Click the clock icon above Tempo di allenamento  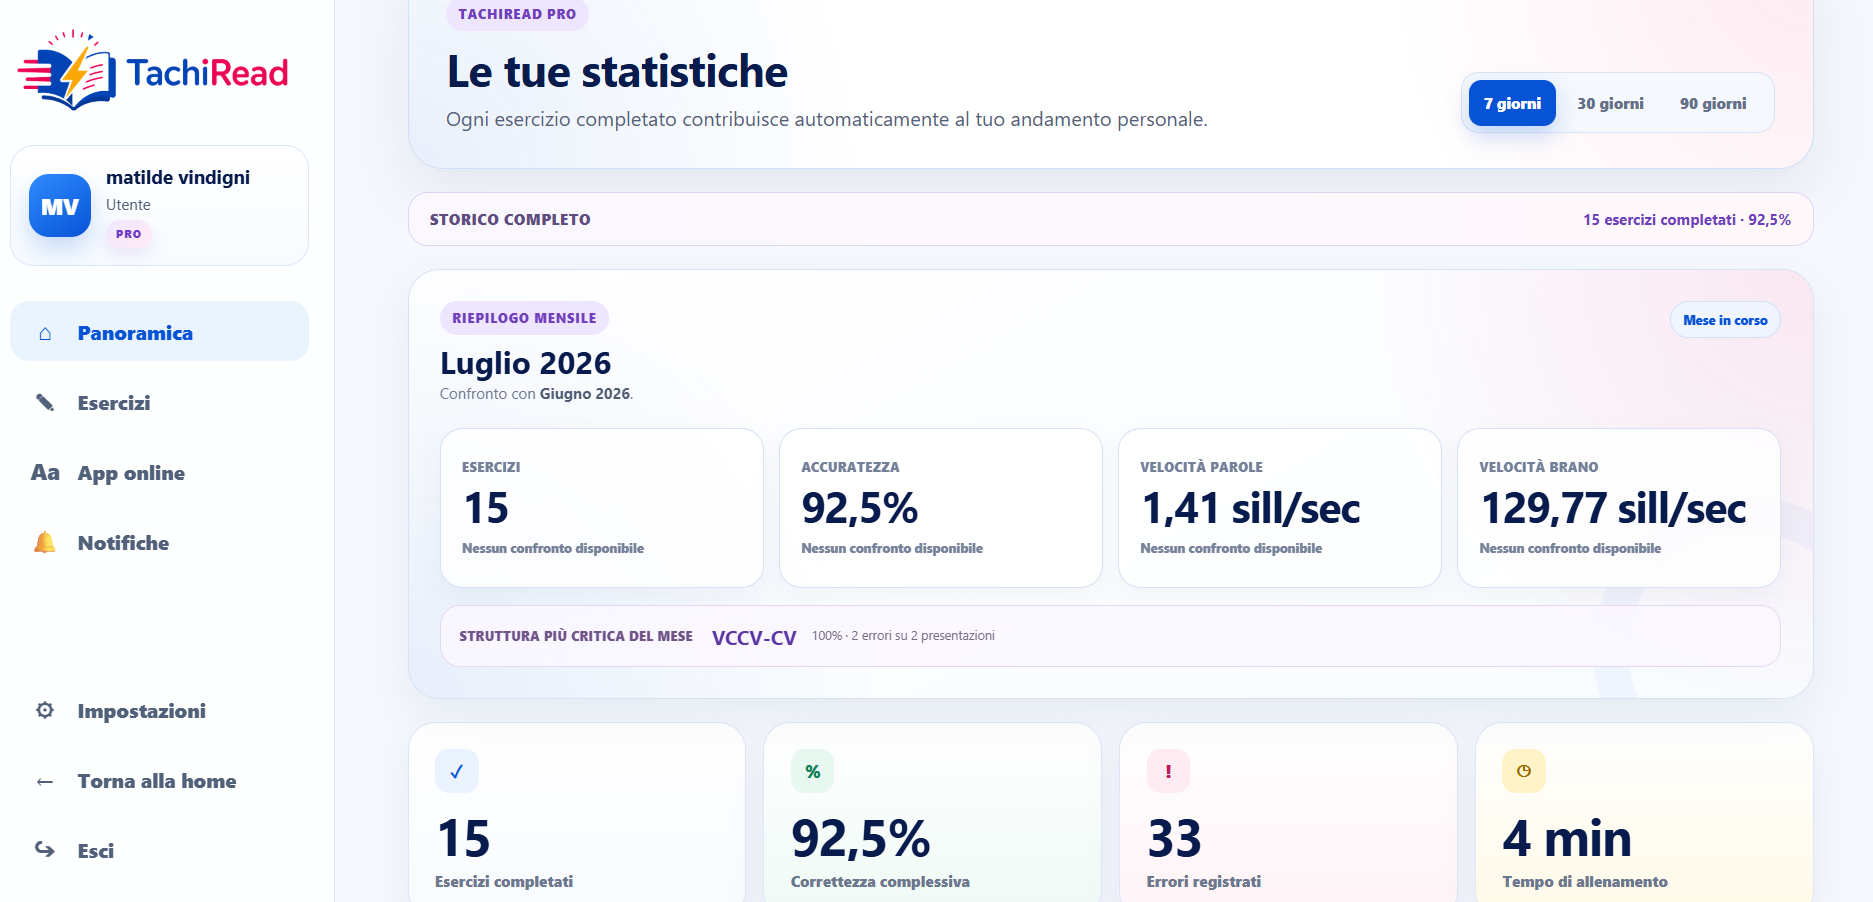click(1524, 771)
